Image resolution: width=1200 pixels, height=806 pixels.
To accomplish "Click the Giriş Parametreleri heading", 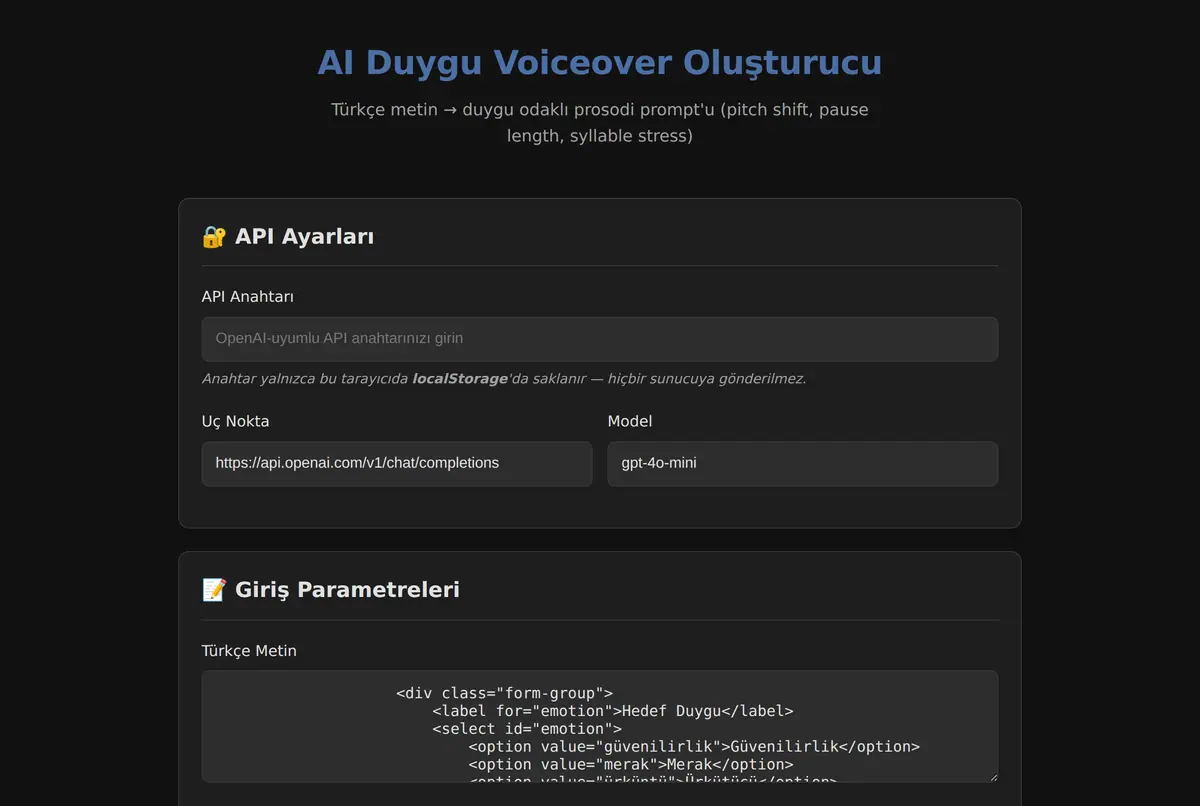I will (x=347, y=590).
